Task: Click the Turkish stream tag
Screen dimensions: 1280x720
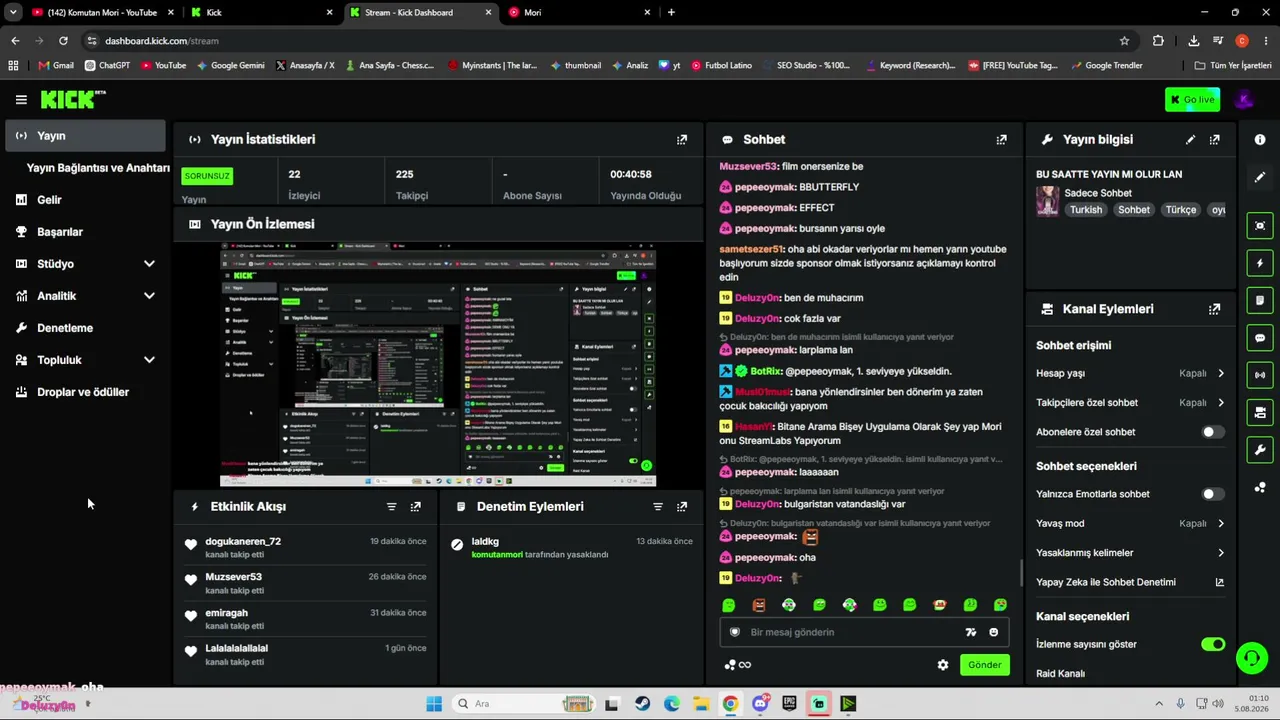Action: [1085, 210]
